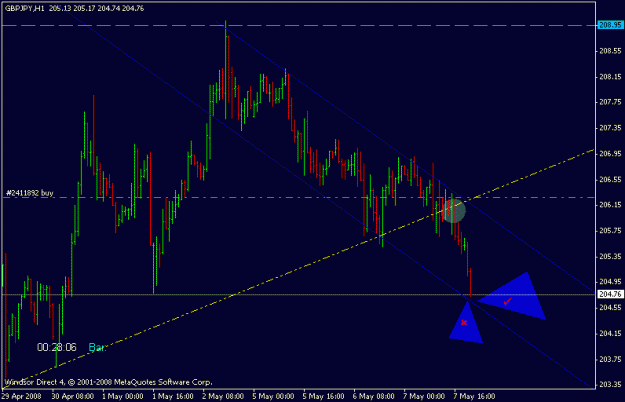625x402 pixels.
Task: Click the 206.55 price scale value
Action: click(610, 180)
